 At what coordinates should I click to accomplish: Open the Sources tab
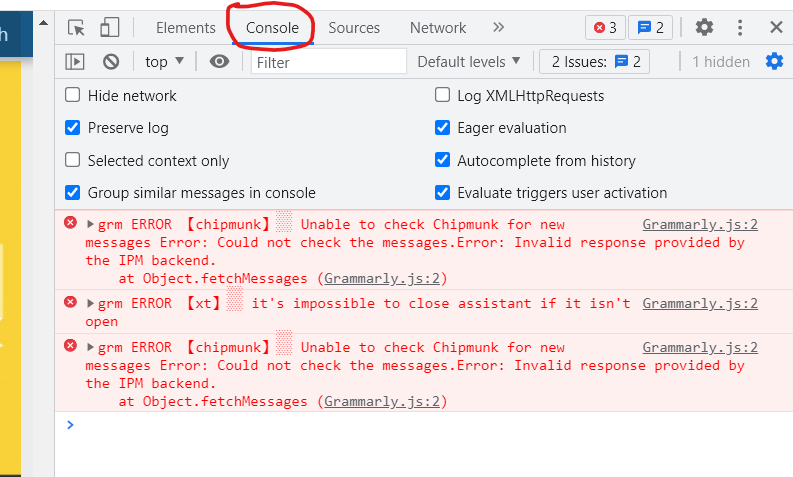click(354, 28)
